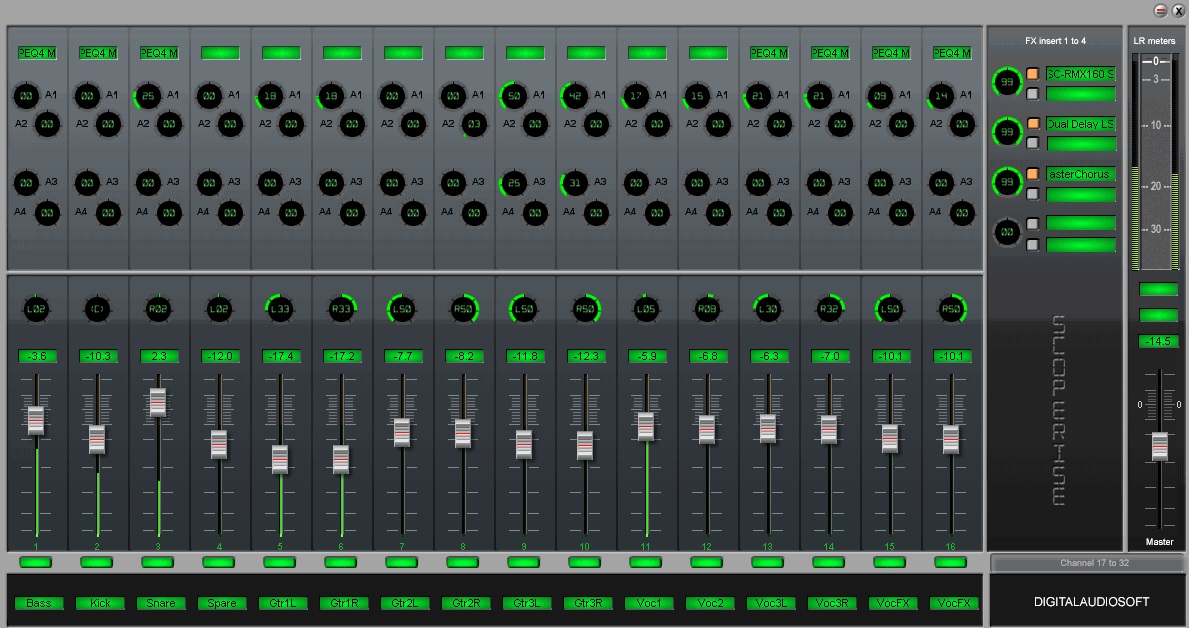Image resolution: width=1189 pixels, height=628 pixels.
Task: Click the level readout showing -3.6 on the Bass channel
Action: pyautogui.click(x=37, y=355)
